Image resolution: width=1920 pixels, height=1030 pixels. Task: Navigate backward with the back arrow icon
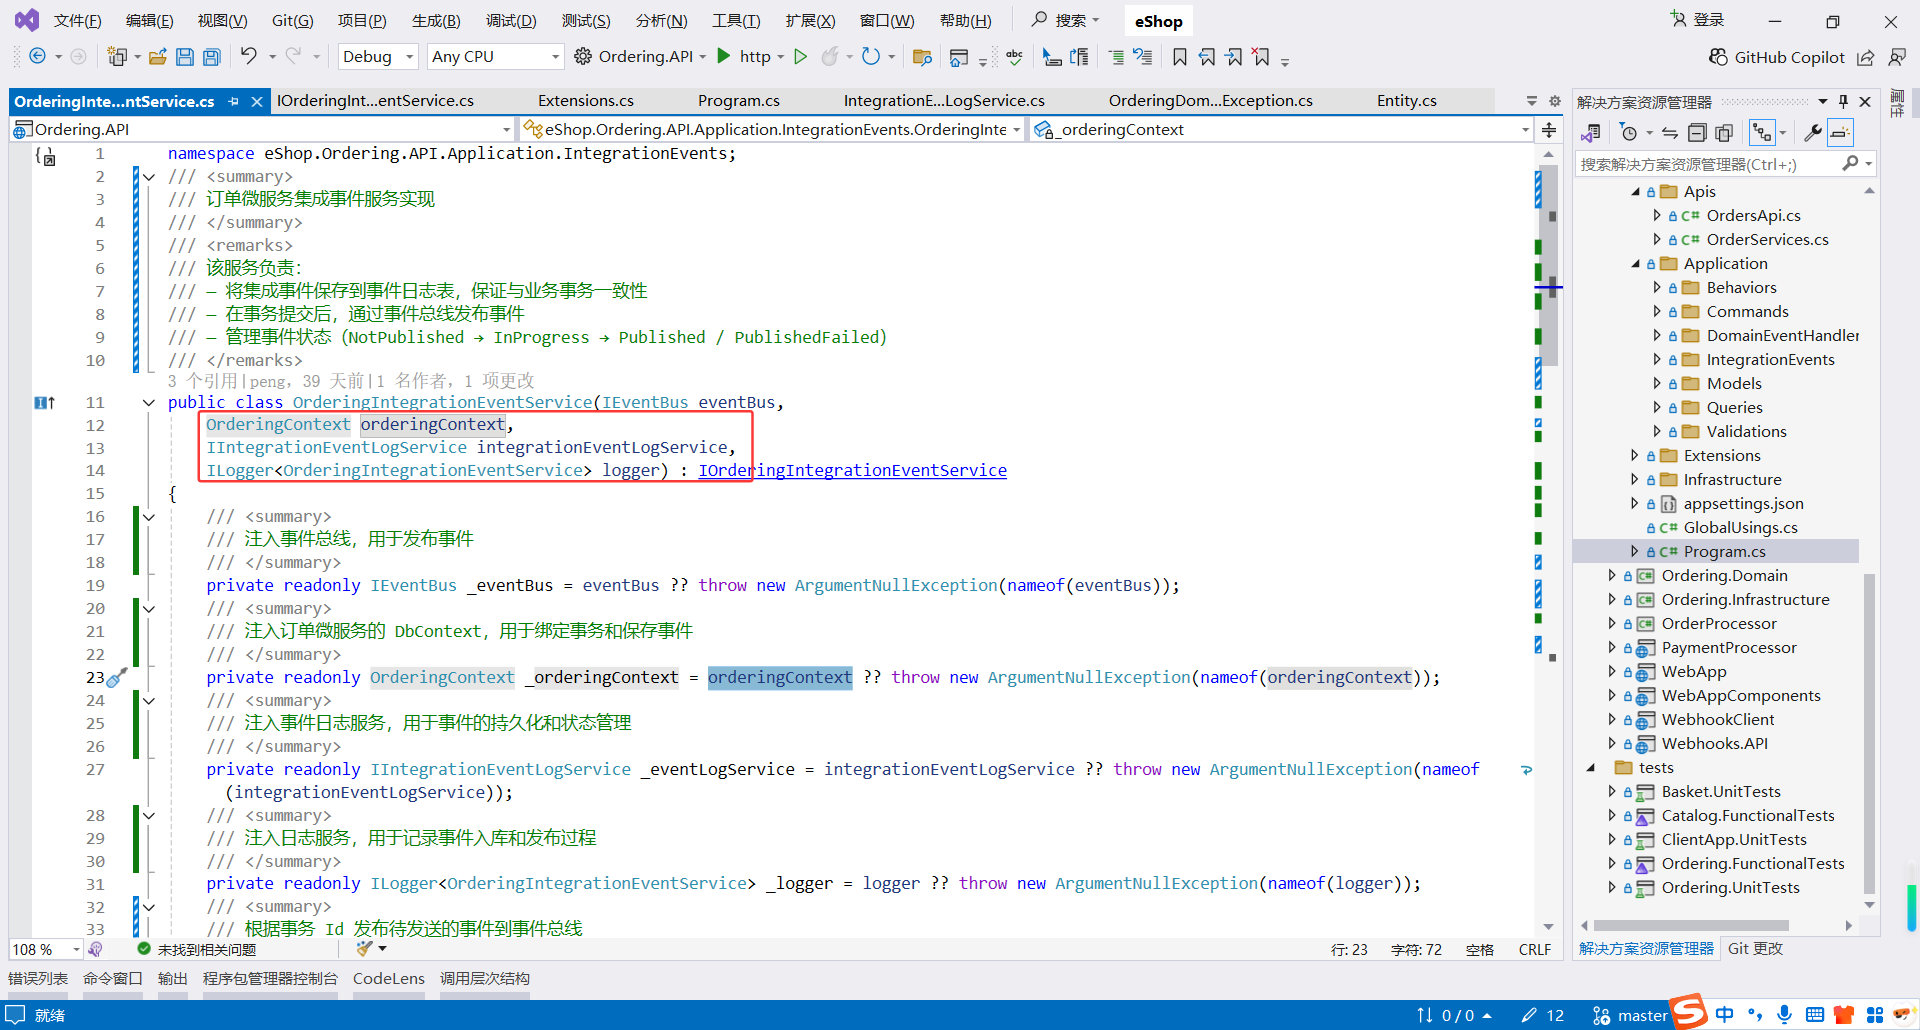point(36,57)
